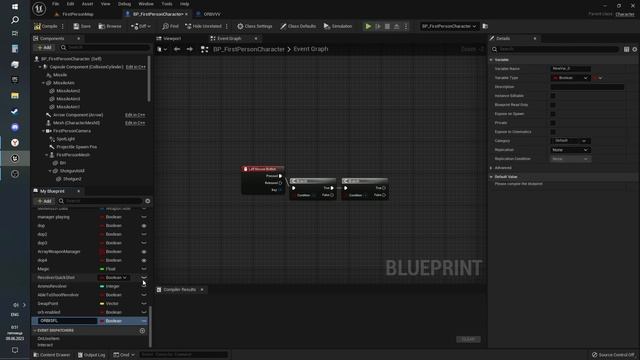Toggle Private checkbox

(x=553, y=123)
